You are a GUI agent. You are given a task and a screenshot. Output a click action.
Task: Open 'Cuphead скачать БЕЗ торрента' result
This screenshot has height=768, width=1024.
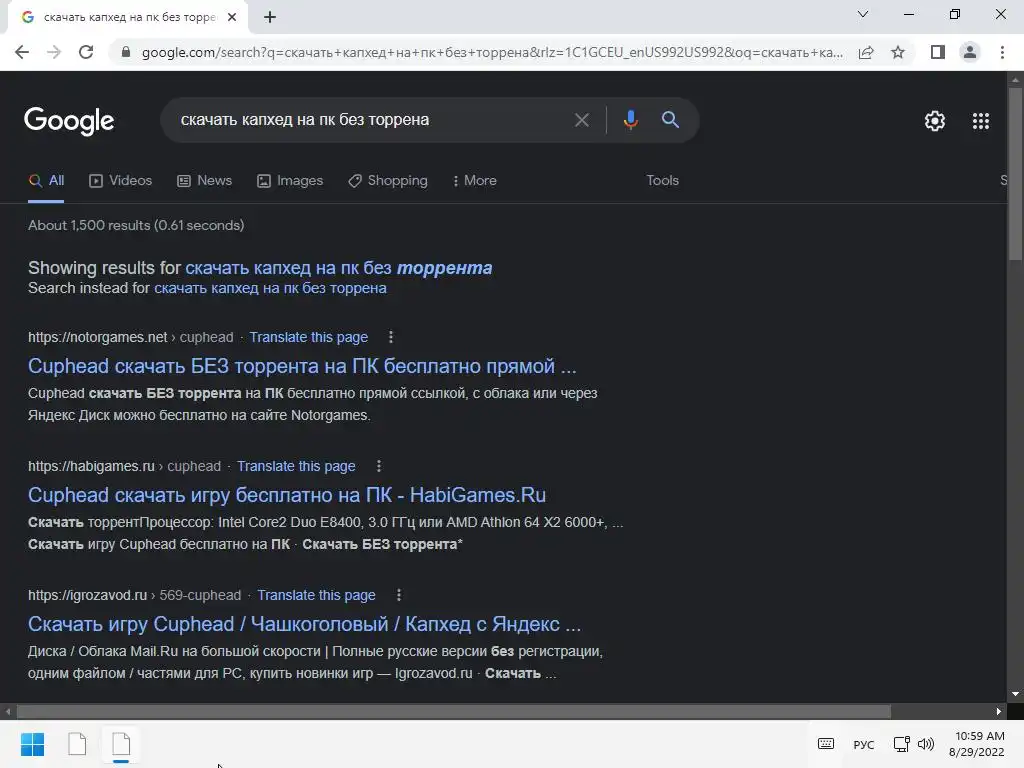pyautogui.click(x=302, y=366)
